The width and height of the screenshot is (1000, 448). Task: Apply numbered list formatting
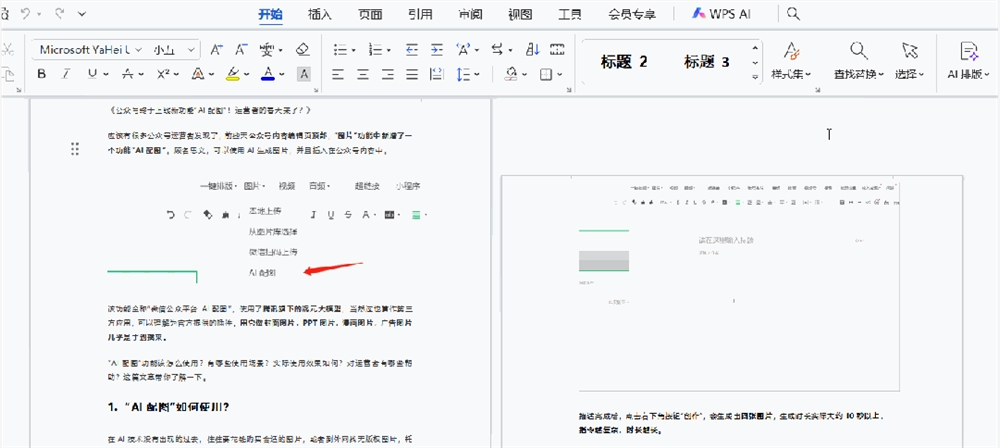click(376, 50)
